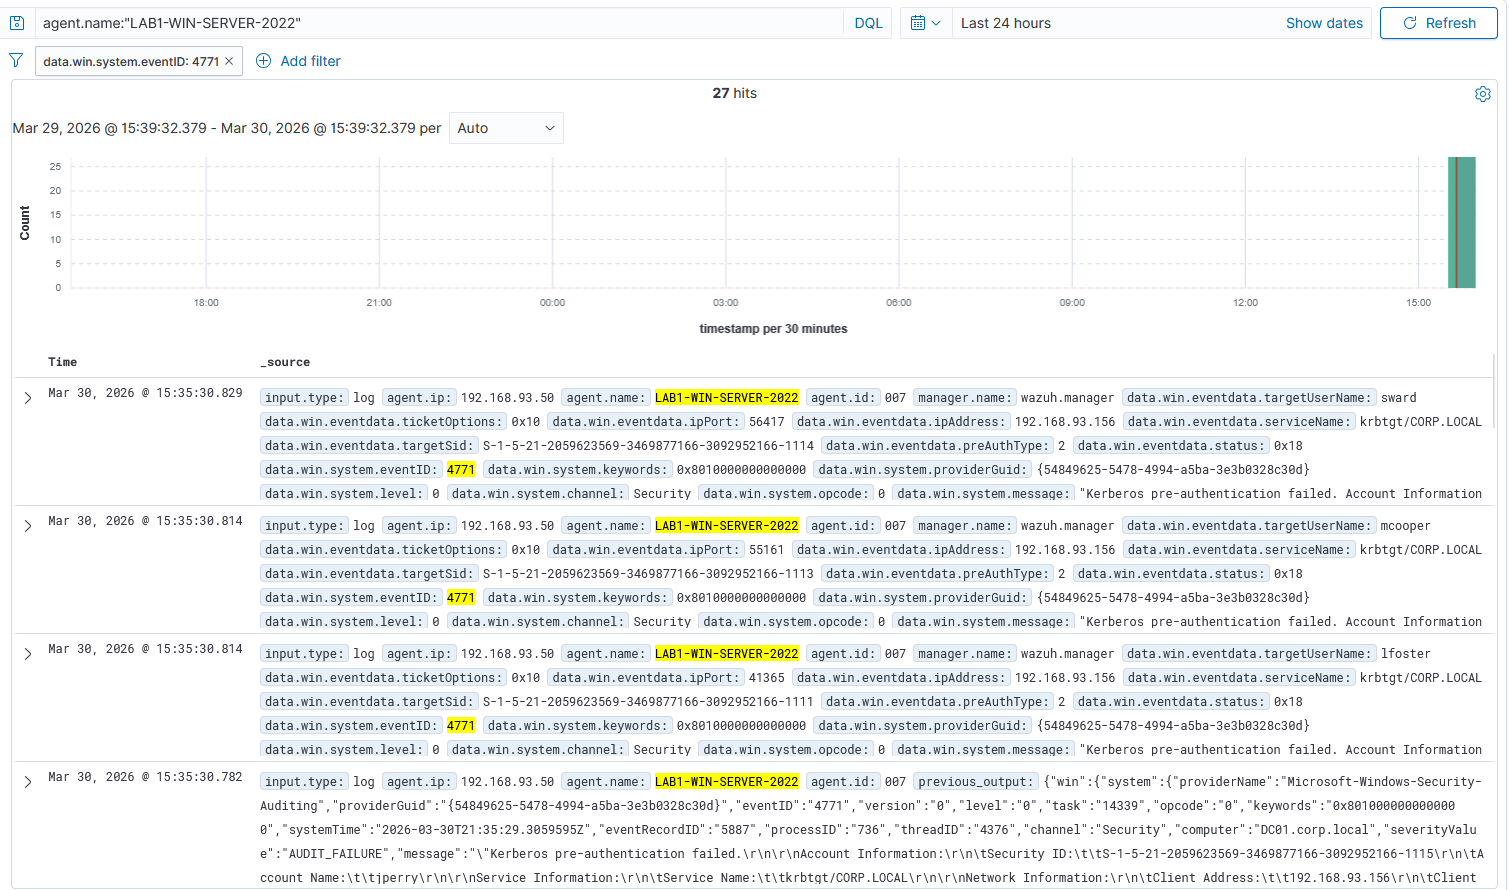Expand the 15:35:30.829 log entry
1509x890 pixels.
[28, 398]
